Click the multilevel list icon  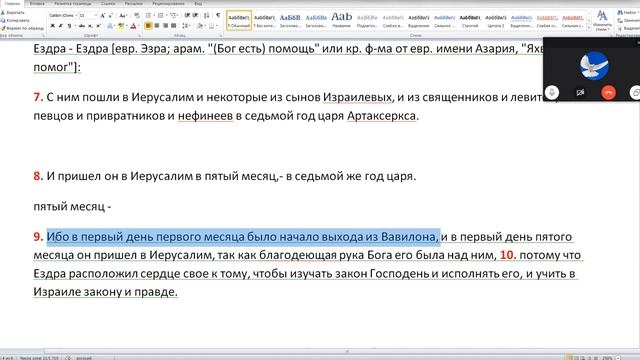[x=173, y=15]
